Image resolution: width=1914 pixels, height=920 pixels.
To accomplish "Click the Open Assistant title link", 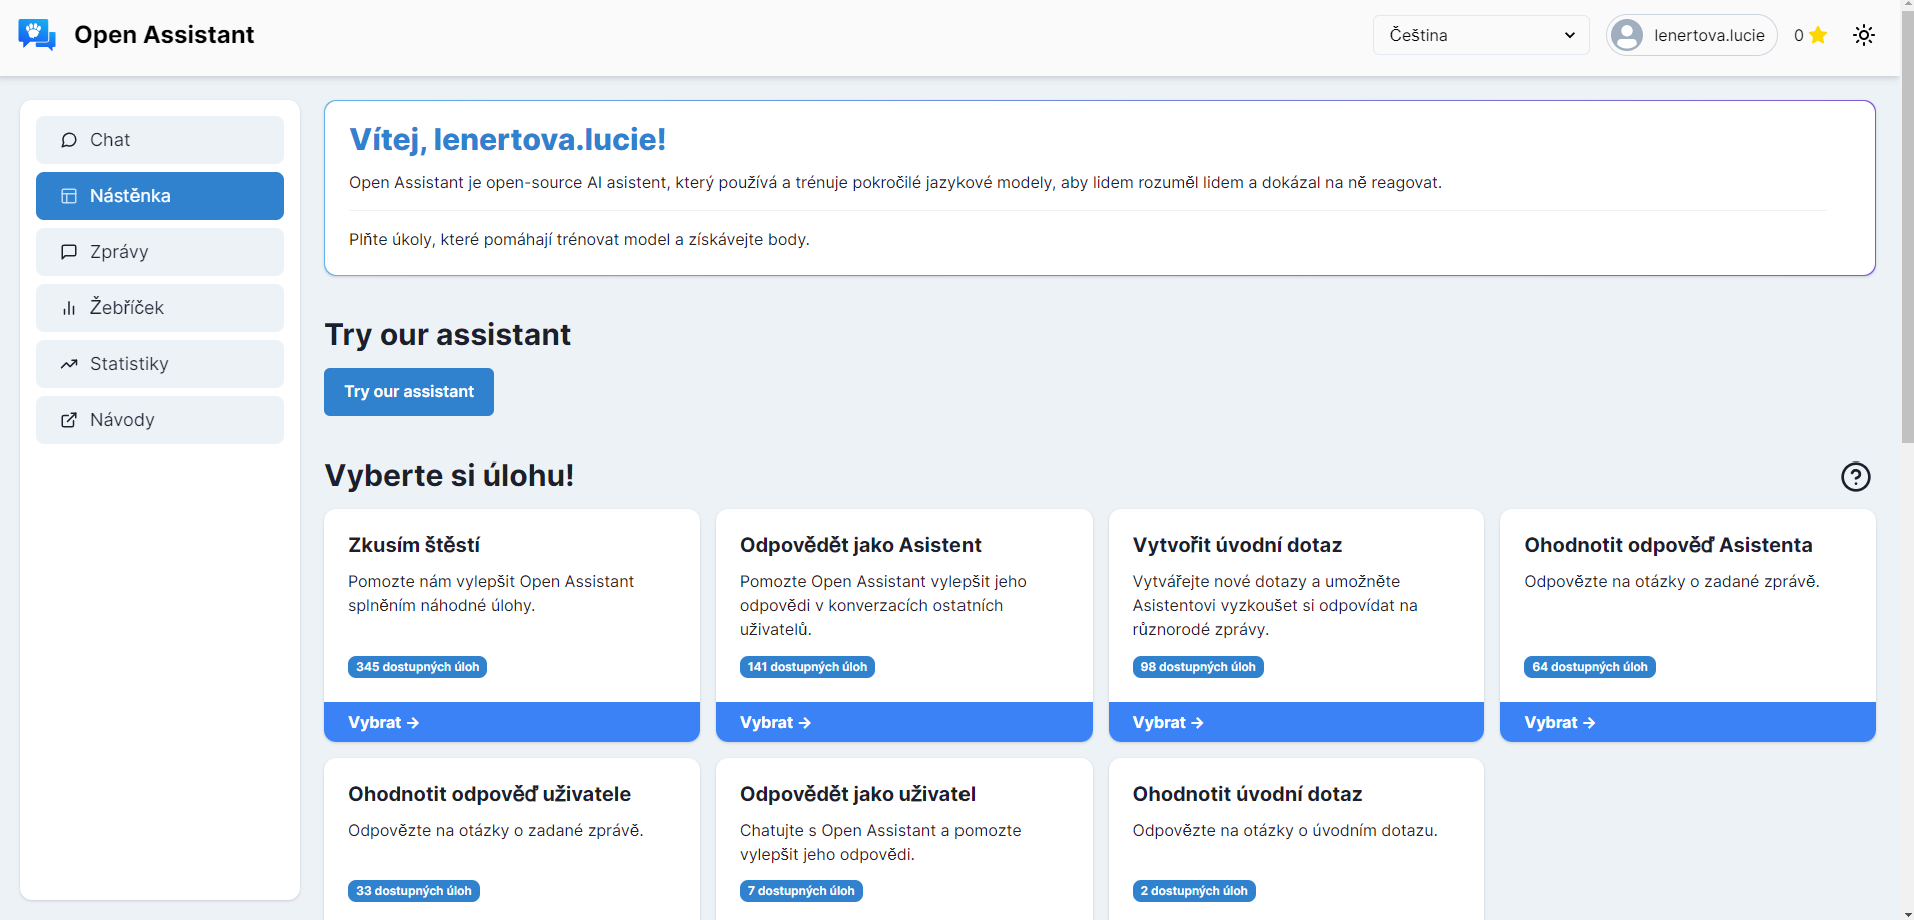I will point(164,35).
